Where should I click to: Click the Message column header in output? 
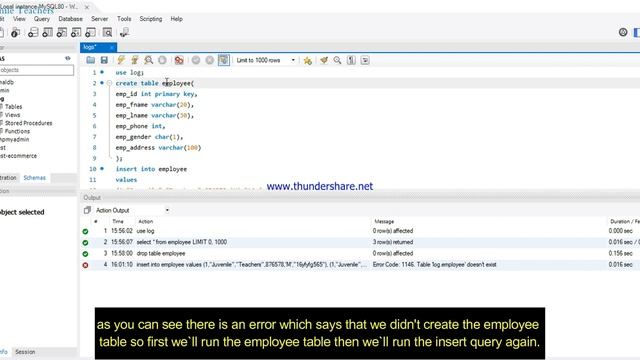(x=384, y=221)
